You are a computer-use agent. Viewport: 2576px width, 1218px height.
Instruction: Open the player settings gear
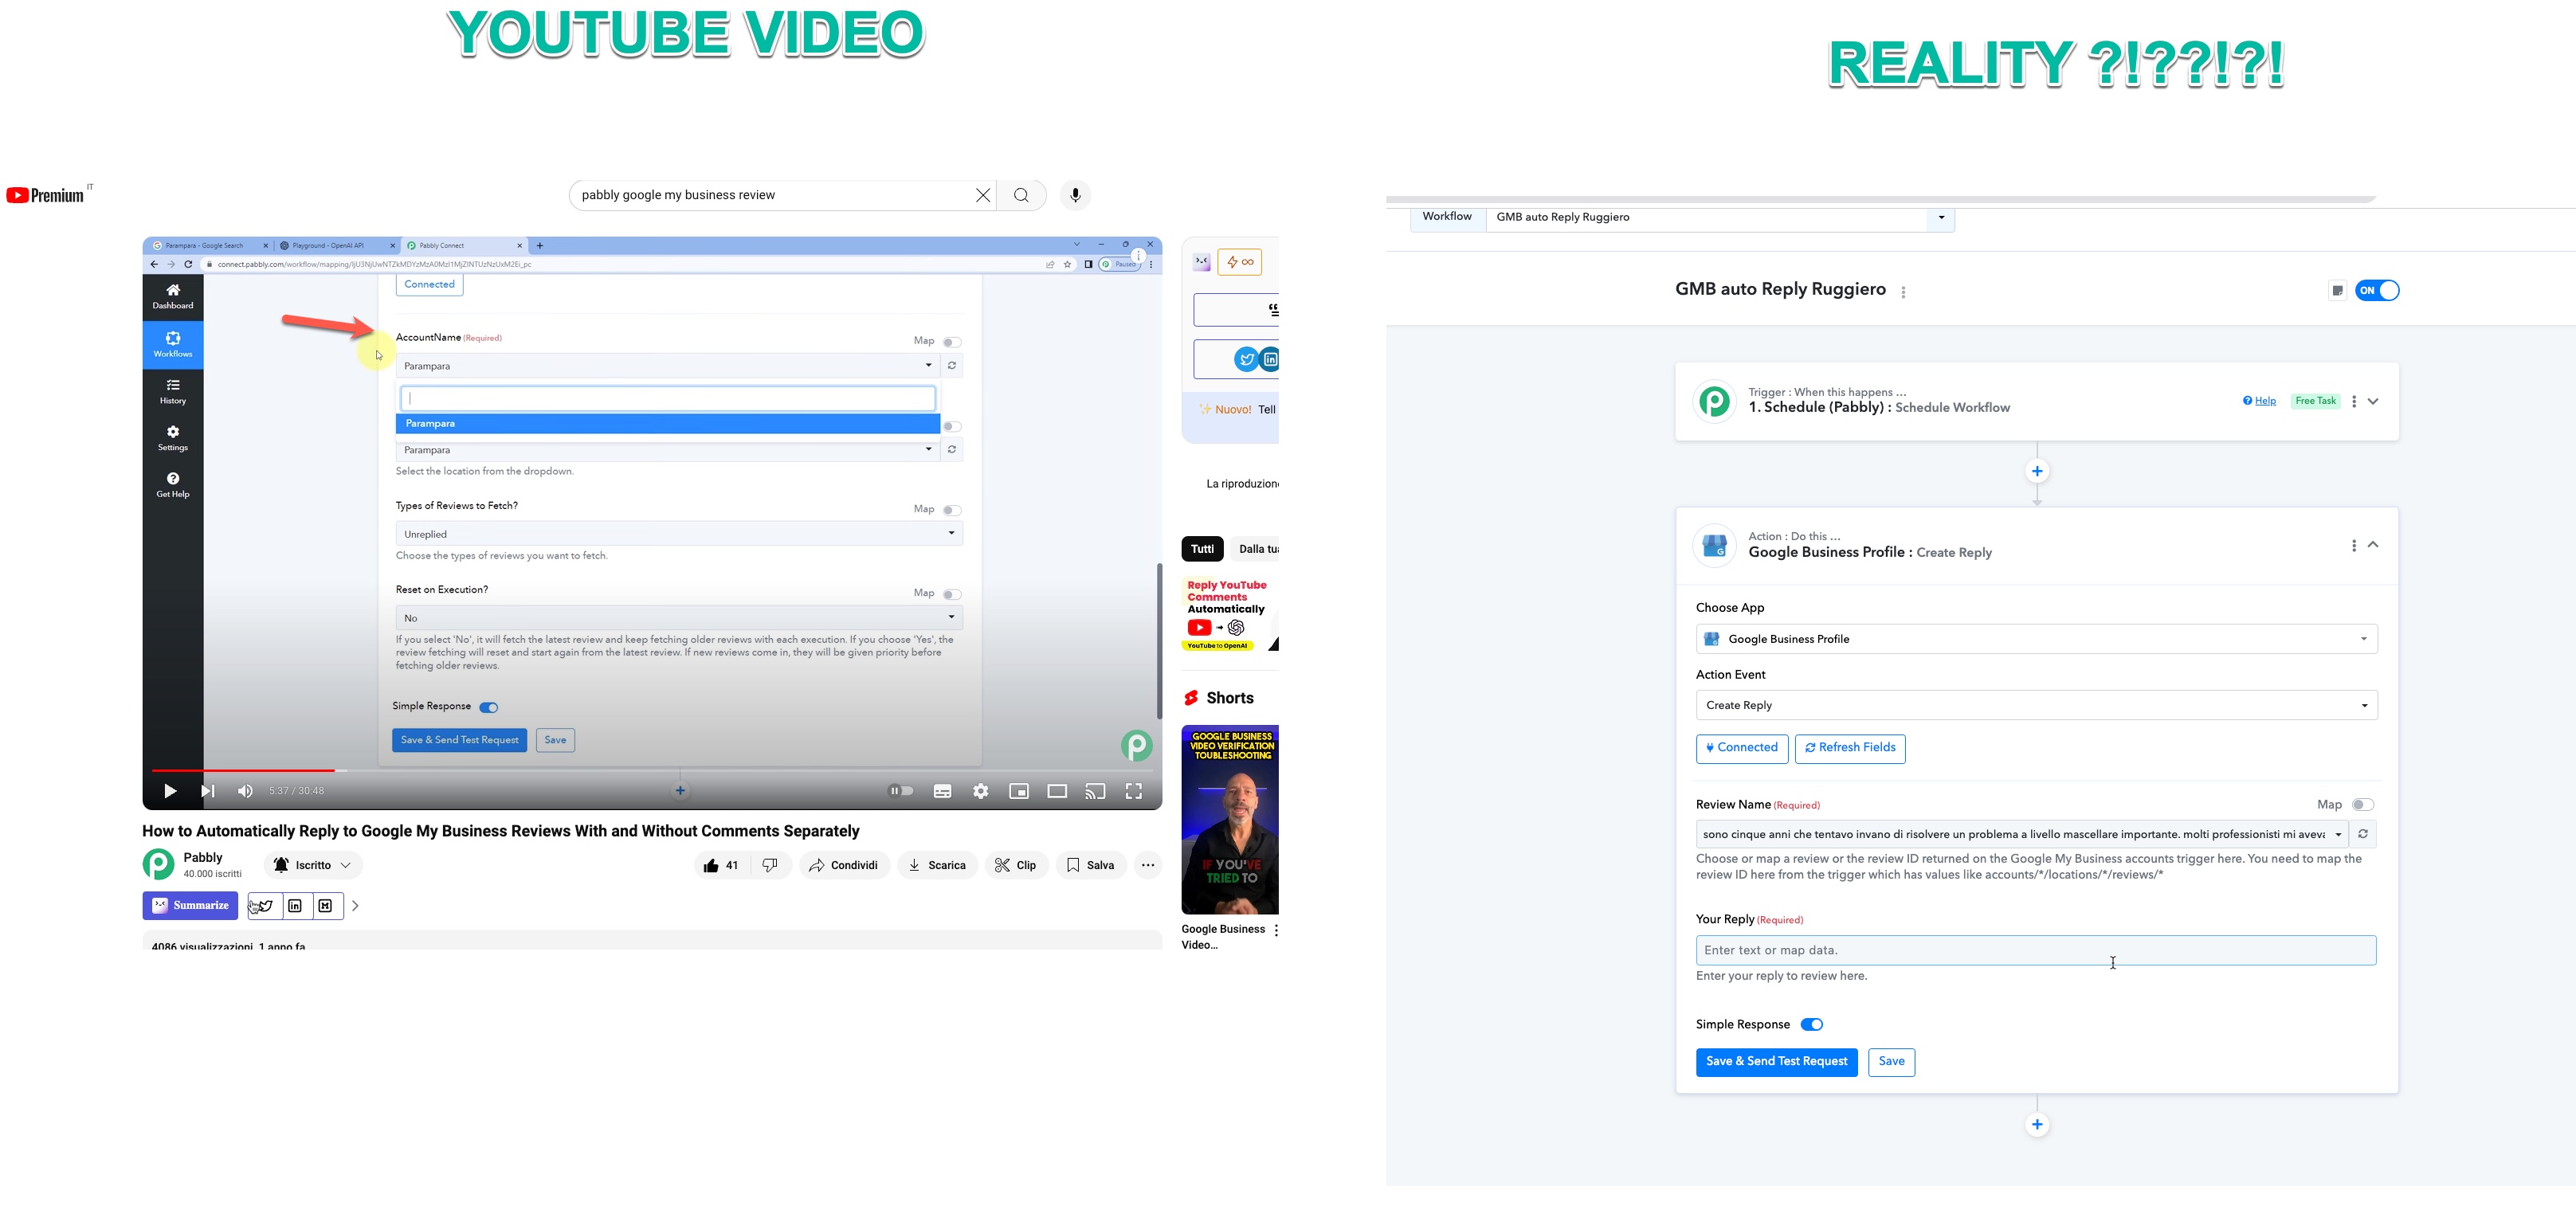pyautogui.click(x=981, y=791)
